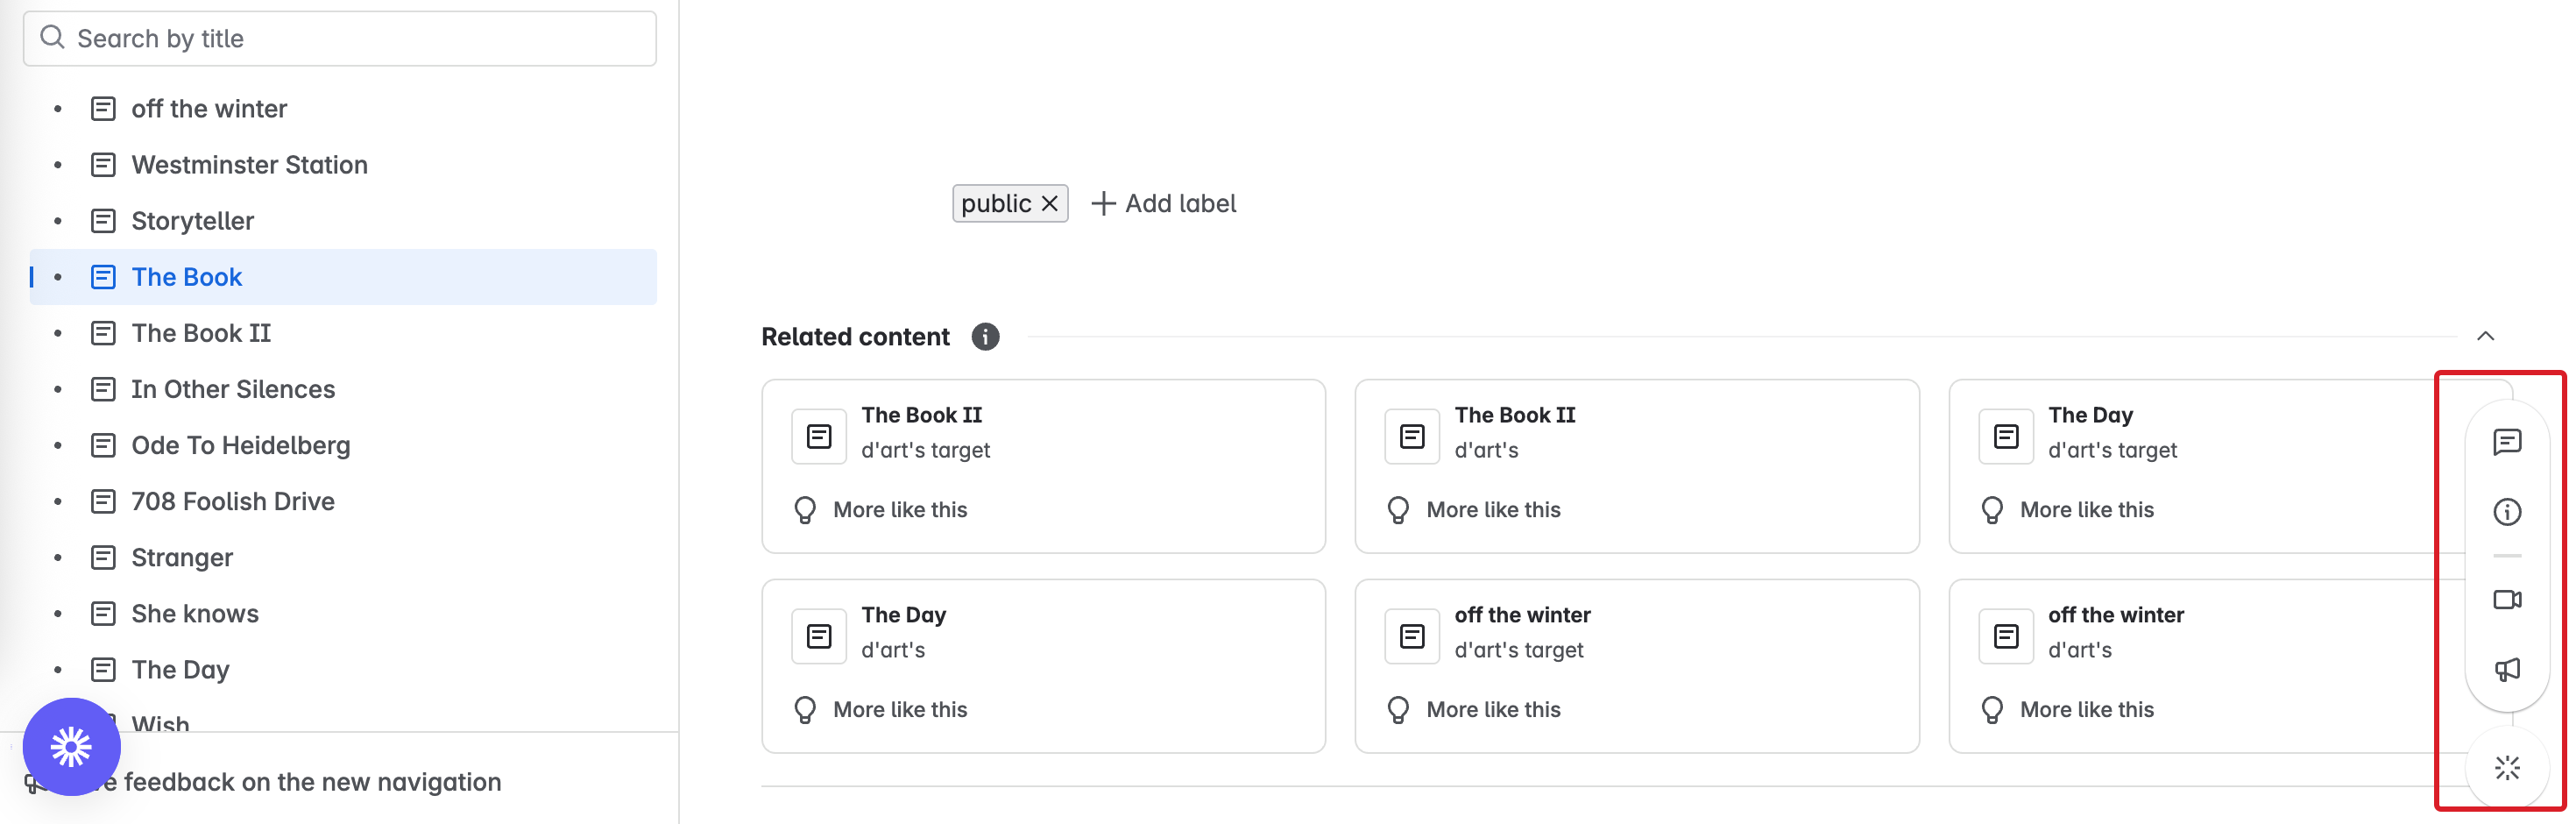Click the purple spinner icon bottom left
The width and height of the screenshot is (2576, 824).
(x=71, y=745)
